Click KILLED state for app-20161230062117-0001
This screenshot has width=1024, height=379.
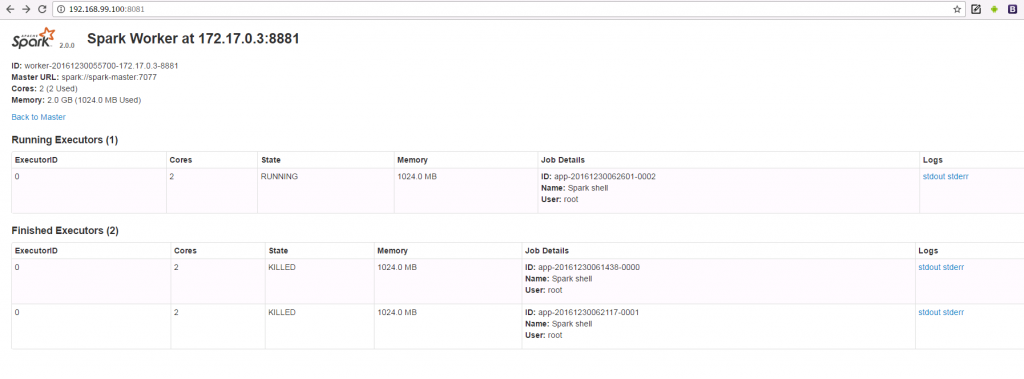coord(282,312)
